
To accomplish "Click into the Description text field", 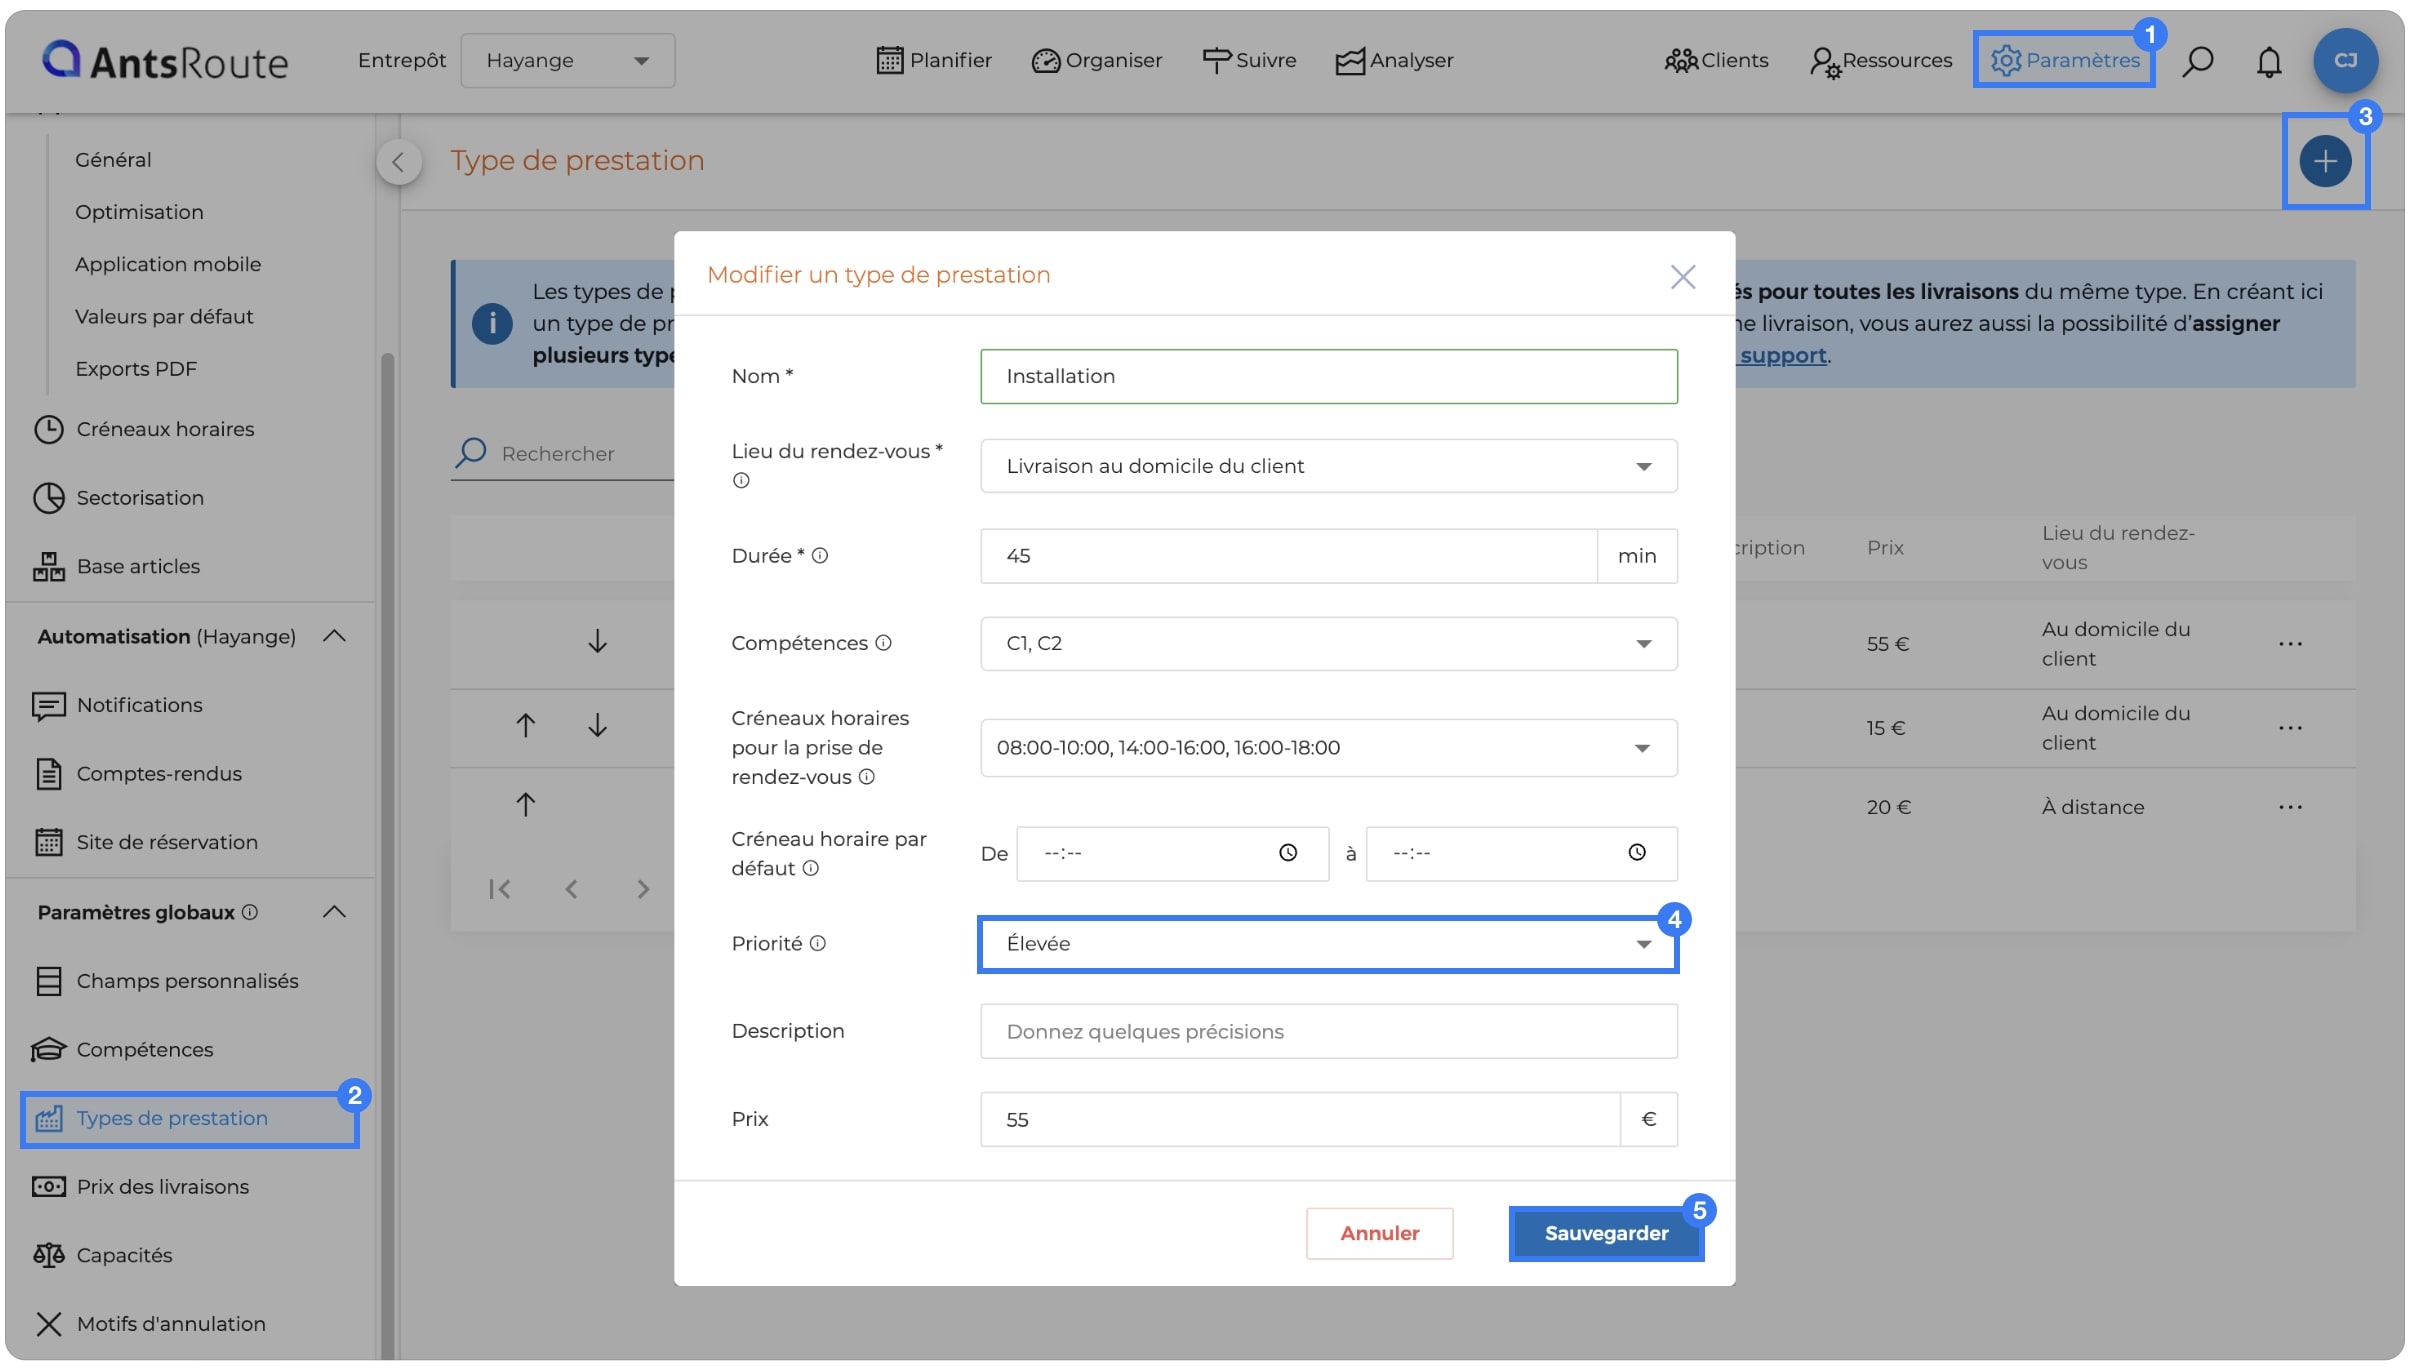I will [1328, 1032].
